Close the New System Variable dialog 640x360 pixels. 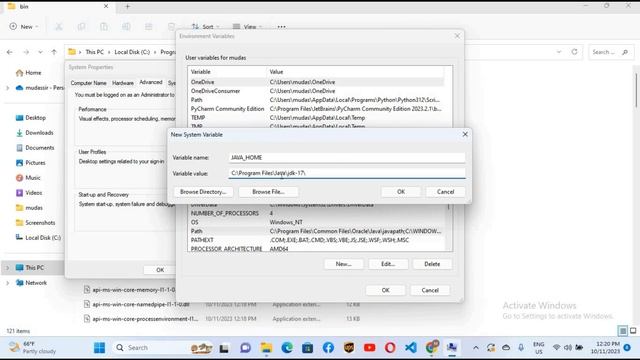[x=465, y=134]
